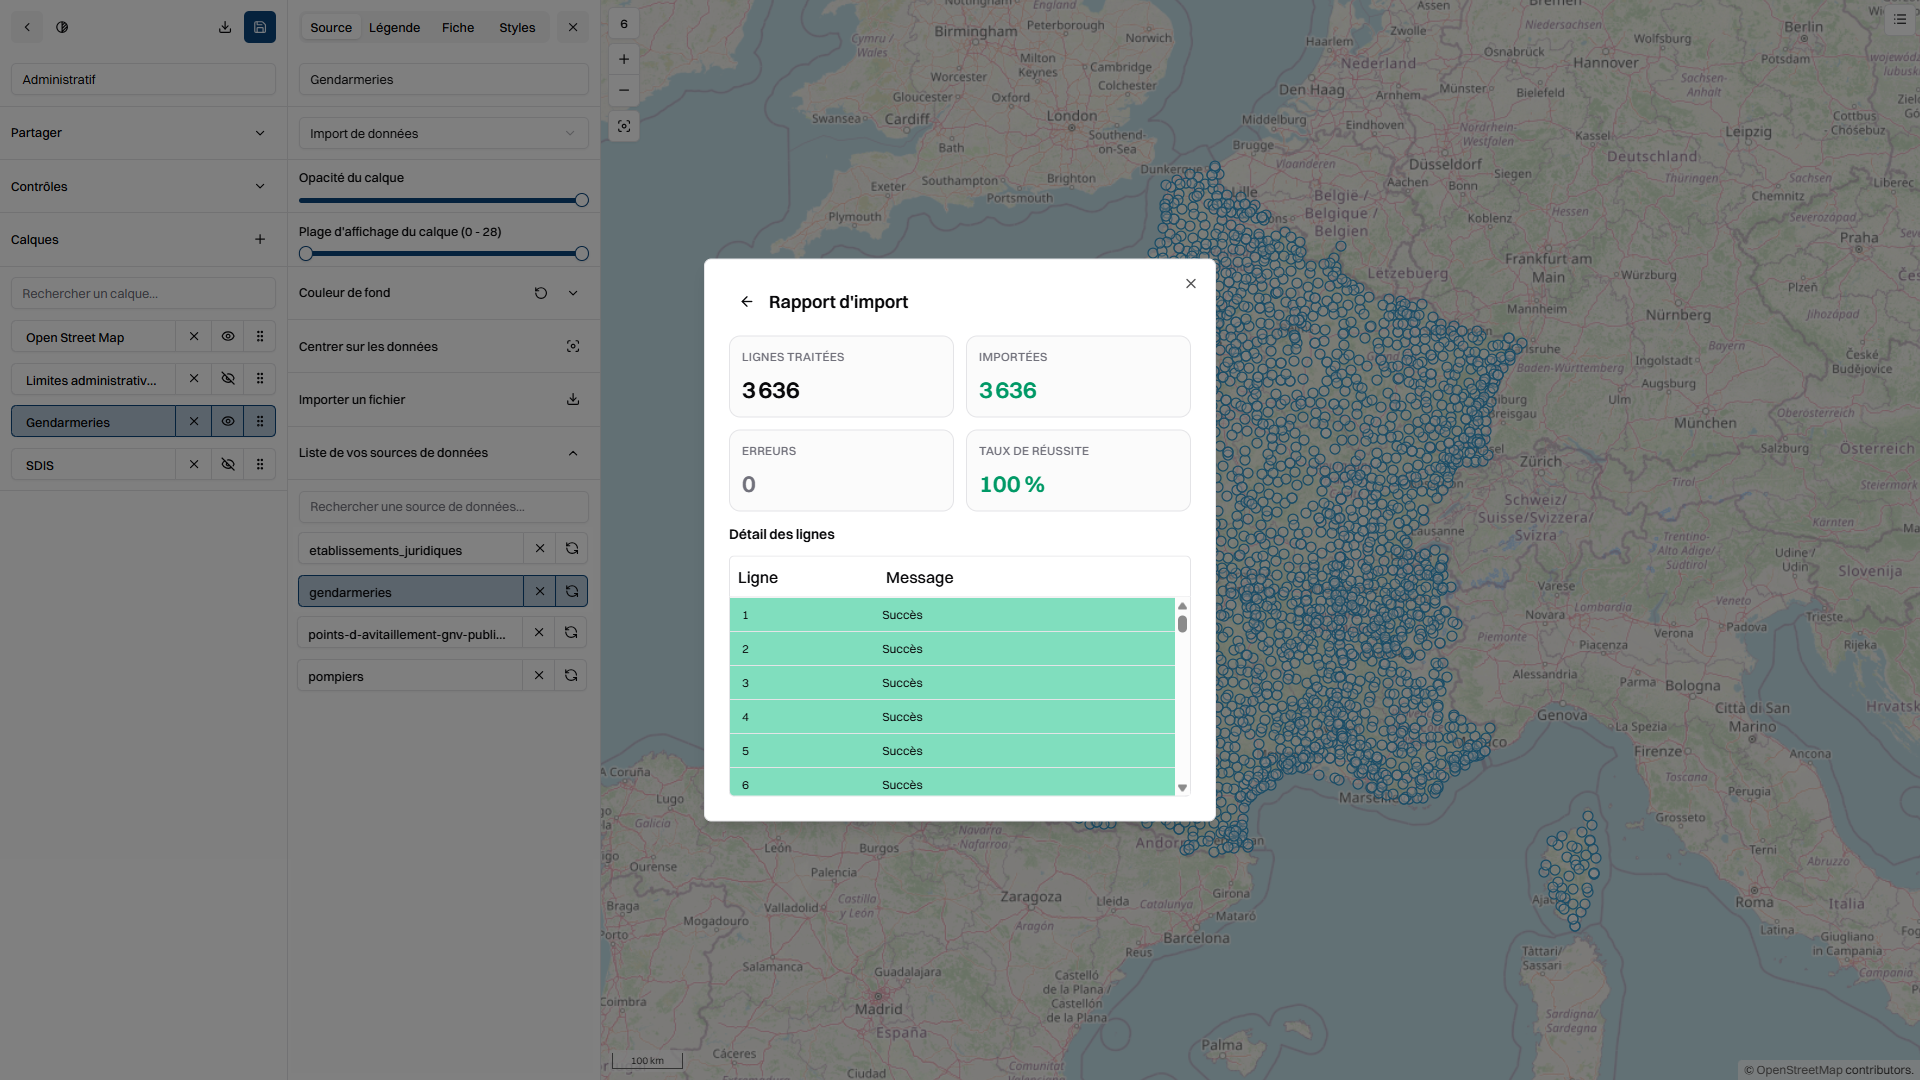Viewport: 1920px width, 1080px height.
Task: Click back arrow in Rapport d'import
Action: click(x=746, y=302)
